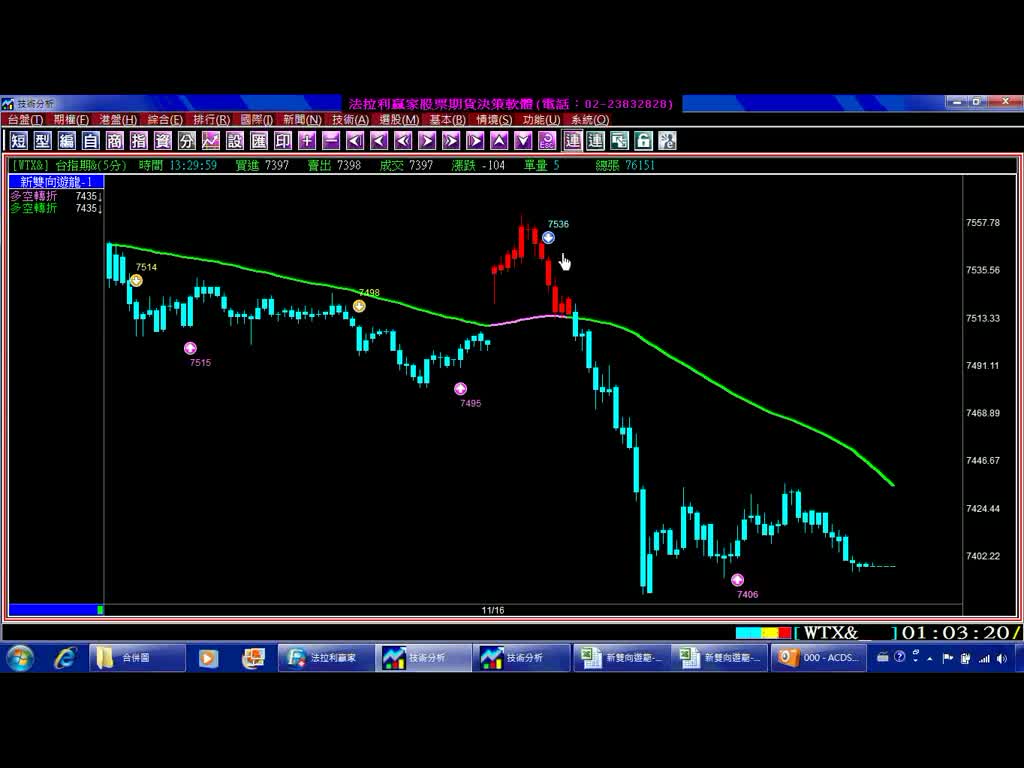This screenshot has width=1024, height=768.
Task: Select the 新雙向遊龍-1 indicator title
Action: [x=56, y=182]
